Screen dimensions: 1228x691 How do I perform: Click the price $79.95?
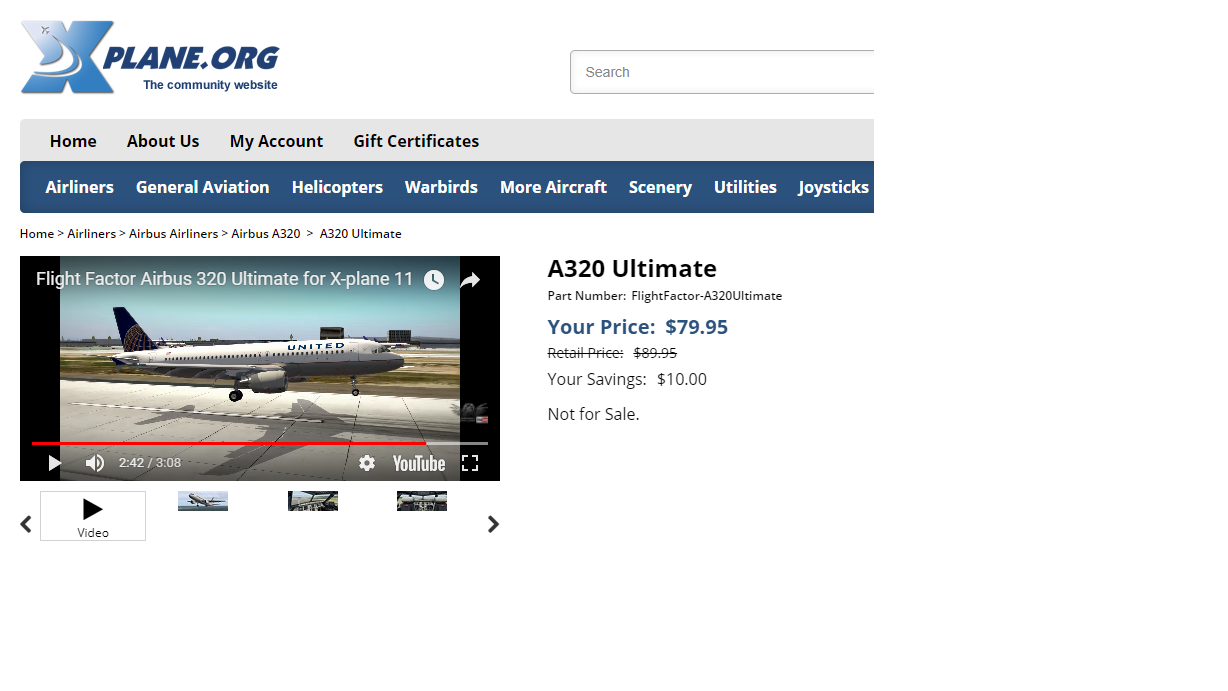[697, 327]
